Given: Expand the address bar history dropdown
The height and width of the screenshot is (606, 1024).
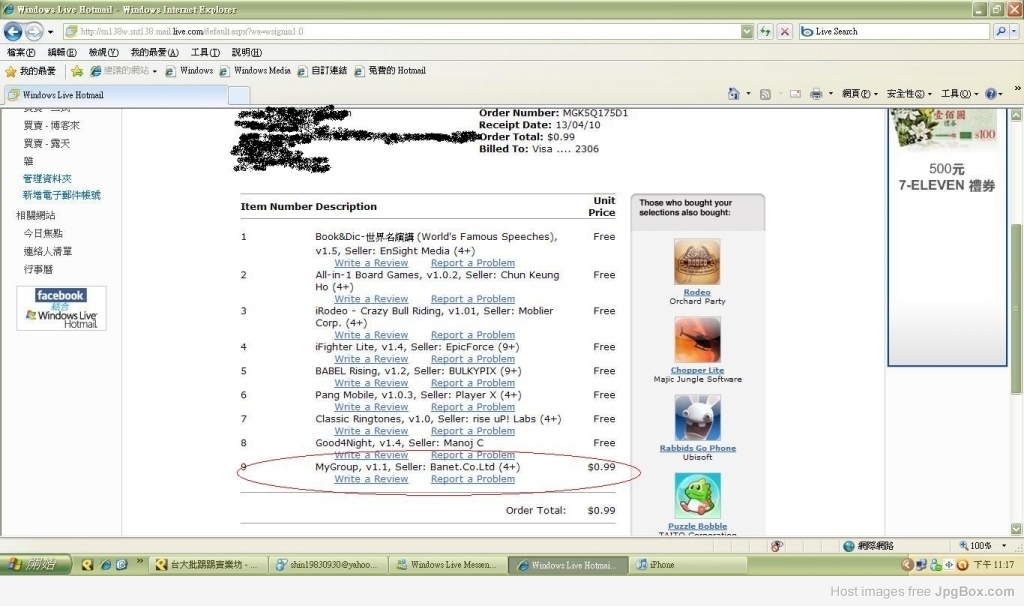Looking at the screenshot, I should tap(747, 32).
